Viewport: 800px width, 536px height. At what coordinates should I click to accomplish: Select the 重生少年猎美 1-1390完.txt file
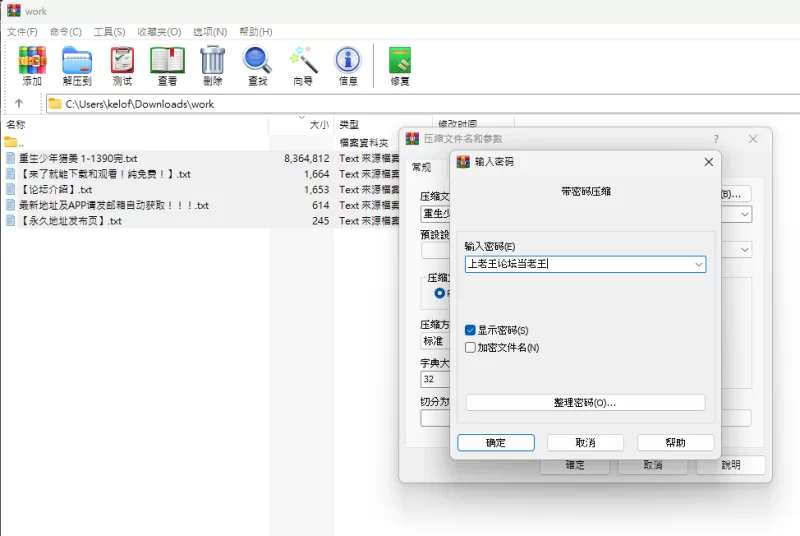click(78, 159)
